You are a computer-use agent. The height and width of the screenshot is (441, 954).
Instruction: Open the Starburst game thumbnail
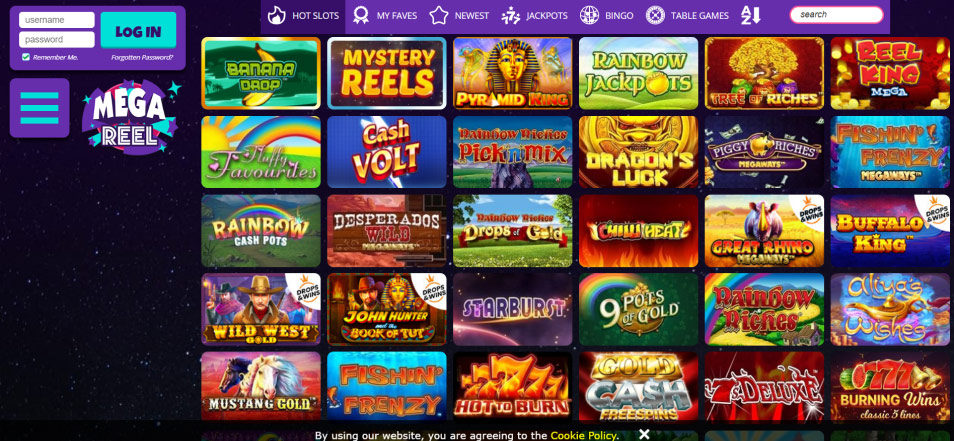[512, 309]
